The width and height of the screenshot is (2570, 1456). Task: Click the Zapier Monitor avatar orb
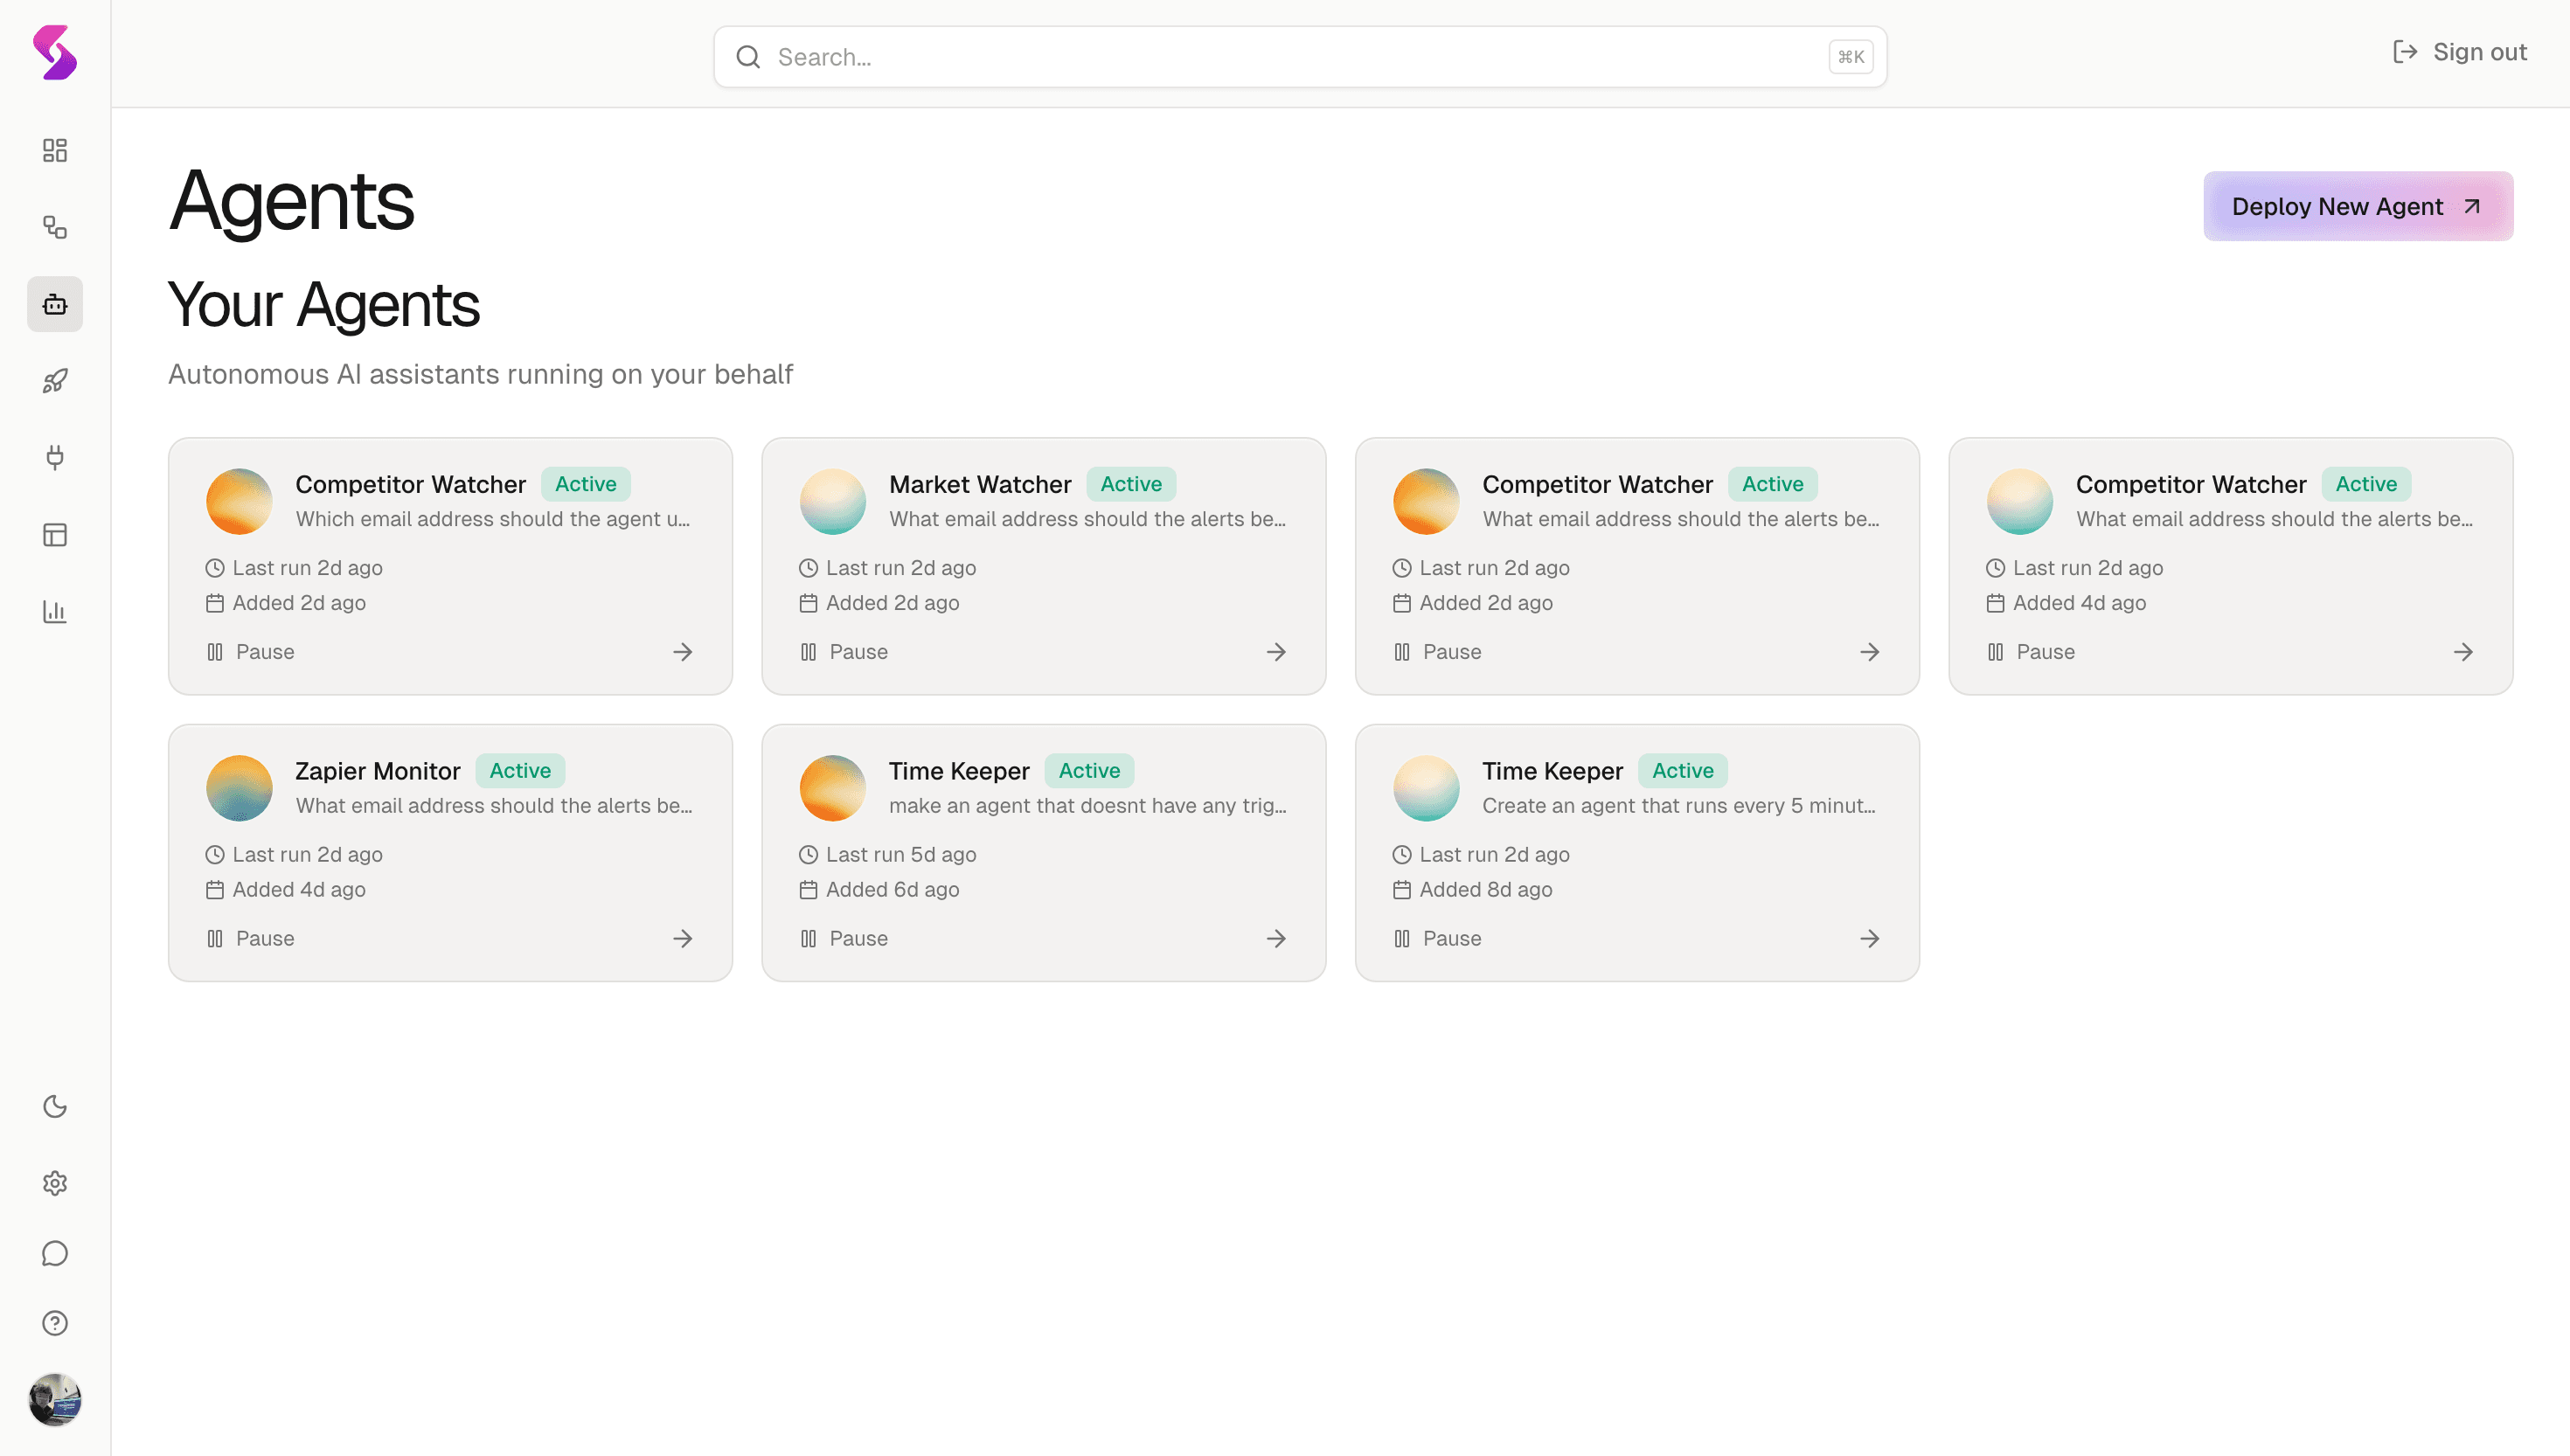tap(239, 789)
